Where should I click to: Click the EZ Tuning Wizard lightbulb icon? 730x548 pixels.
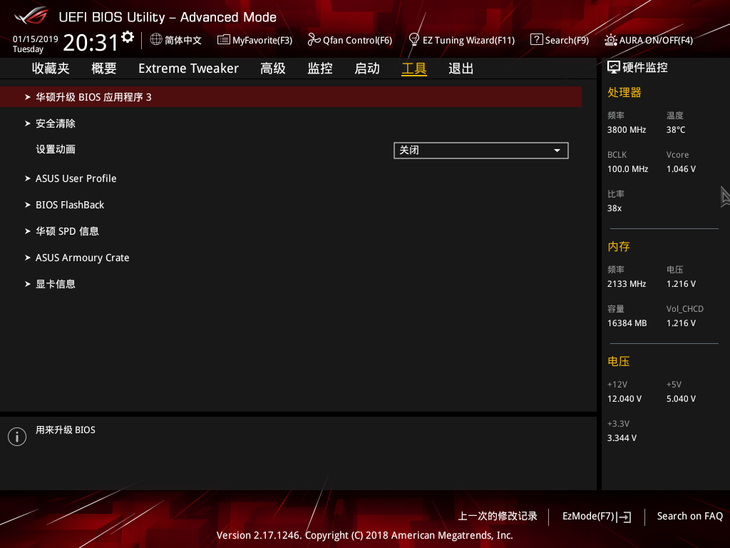(413, 40)
